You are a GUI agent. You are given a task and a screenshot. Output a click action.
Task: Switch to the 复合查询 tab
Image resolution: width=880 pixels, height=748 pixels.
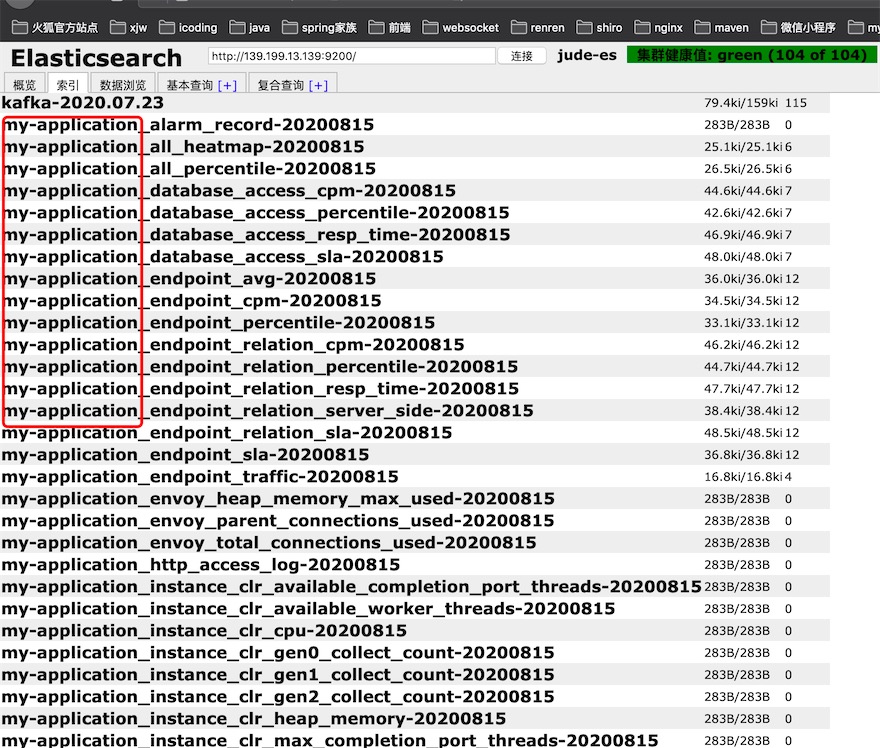(281, 85)
